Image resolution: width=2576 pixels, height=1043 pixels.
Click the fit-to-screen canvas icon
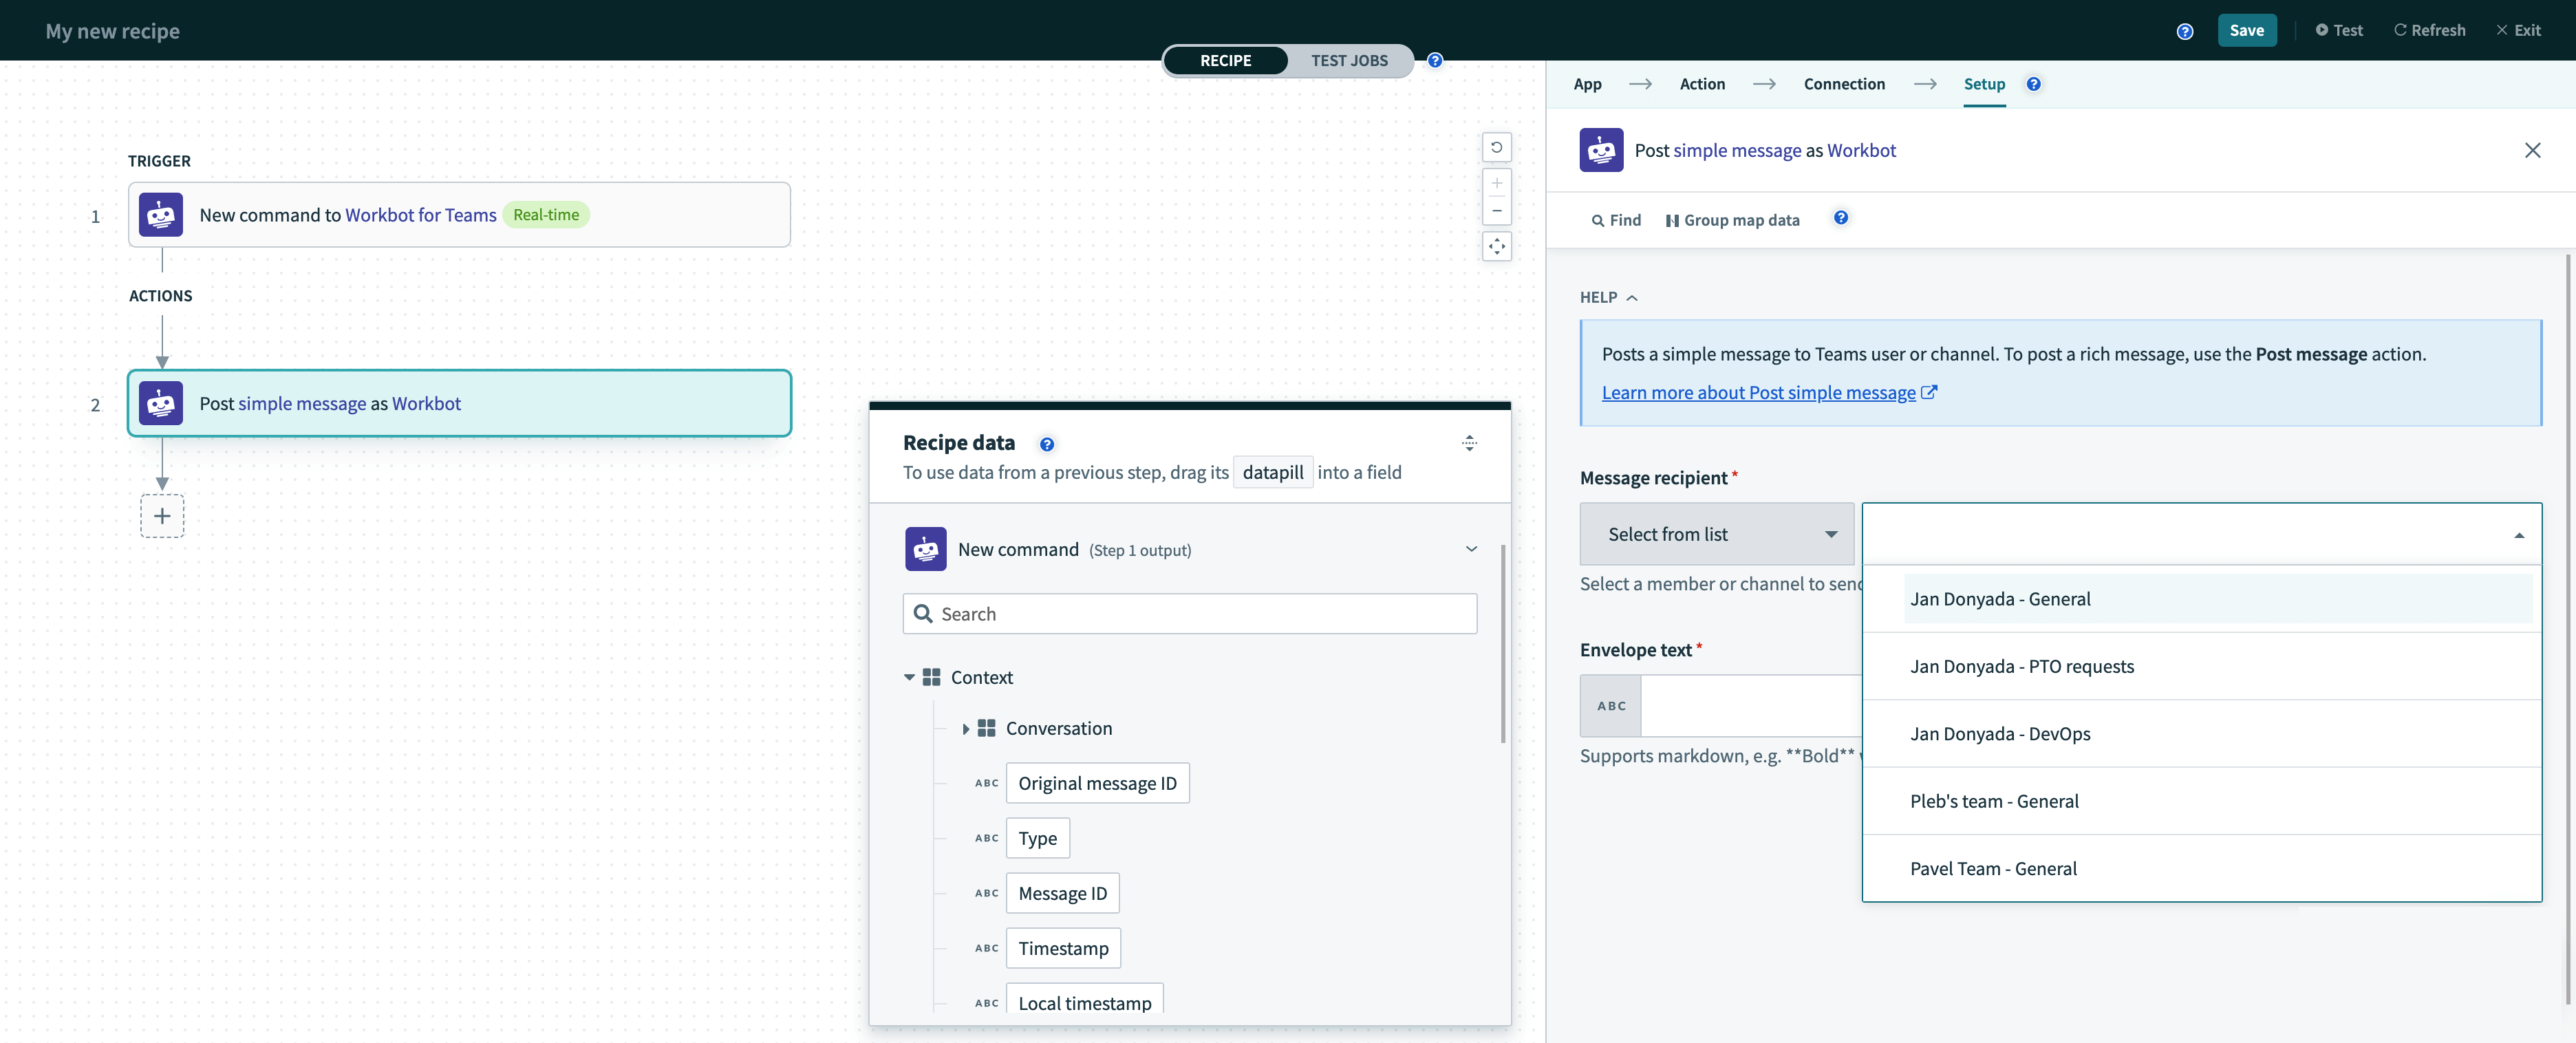1496,246
